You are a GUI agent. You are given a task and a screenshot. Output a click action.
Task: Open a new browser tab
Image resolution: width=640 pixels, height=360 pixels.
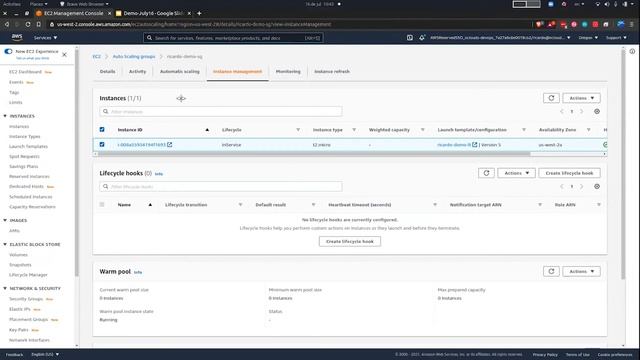point(199,13)
